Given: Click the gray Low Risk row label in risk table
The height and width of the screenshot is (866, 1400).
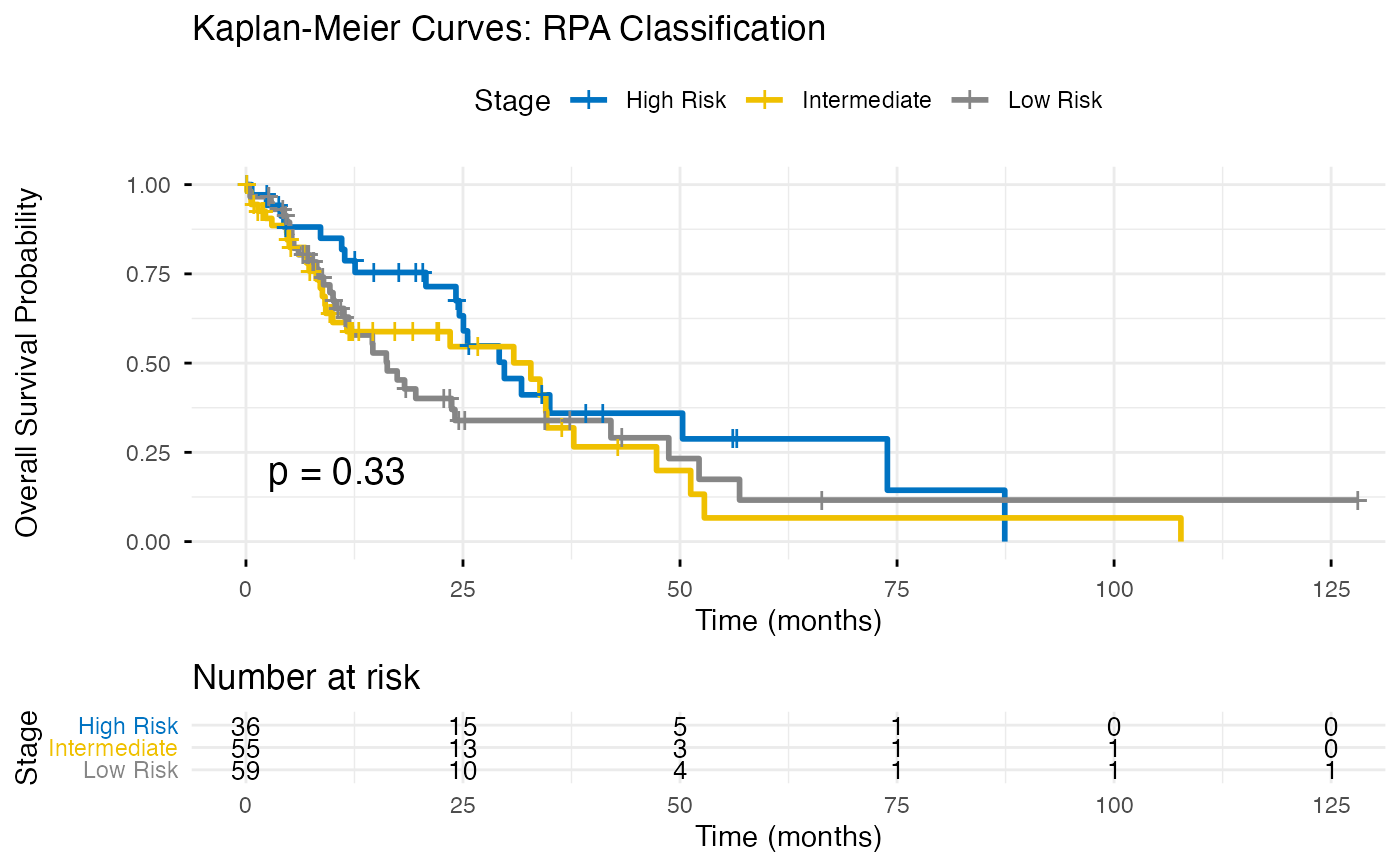Looking at the screenshot, I should 131,770.
